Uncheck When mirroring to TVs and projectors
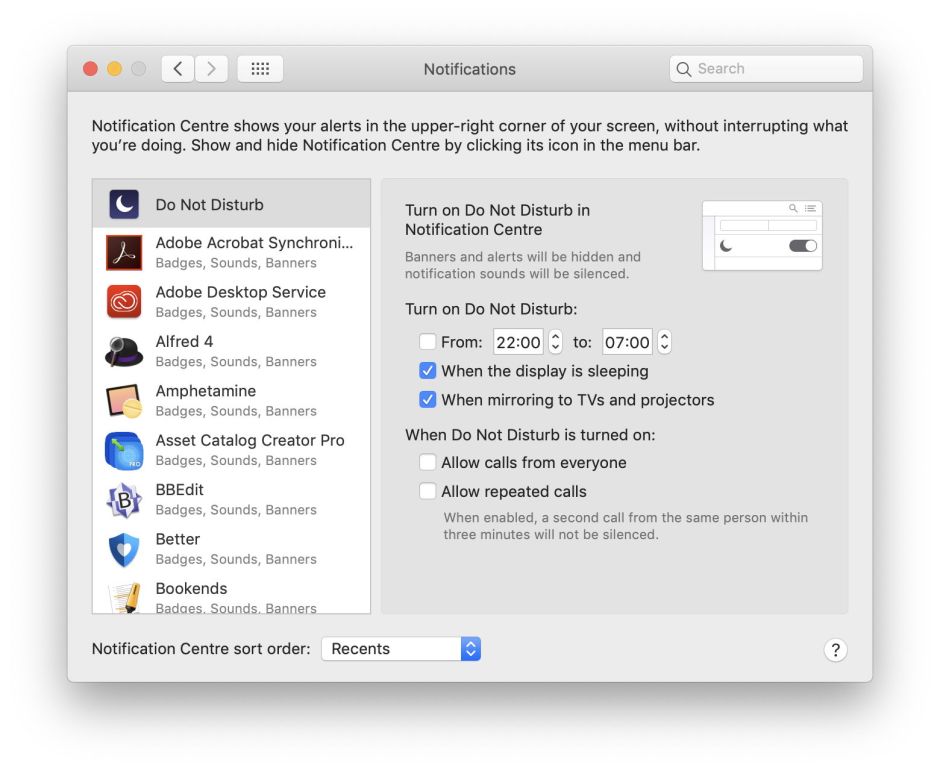 428,400
